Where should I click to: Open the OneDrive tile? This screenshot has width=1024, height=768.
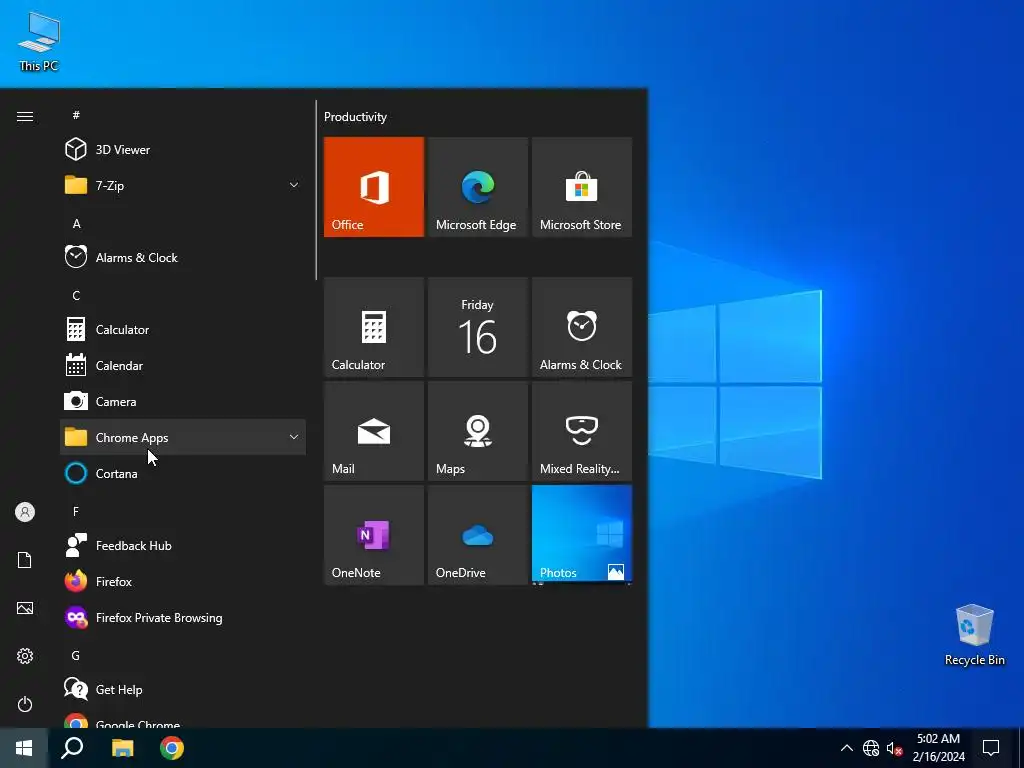[x=477, y=535]
